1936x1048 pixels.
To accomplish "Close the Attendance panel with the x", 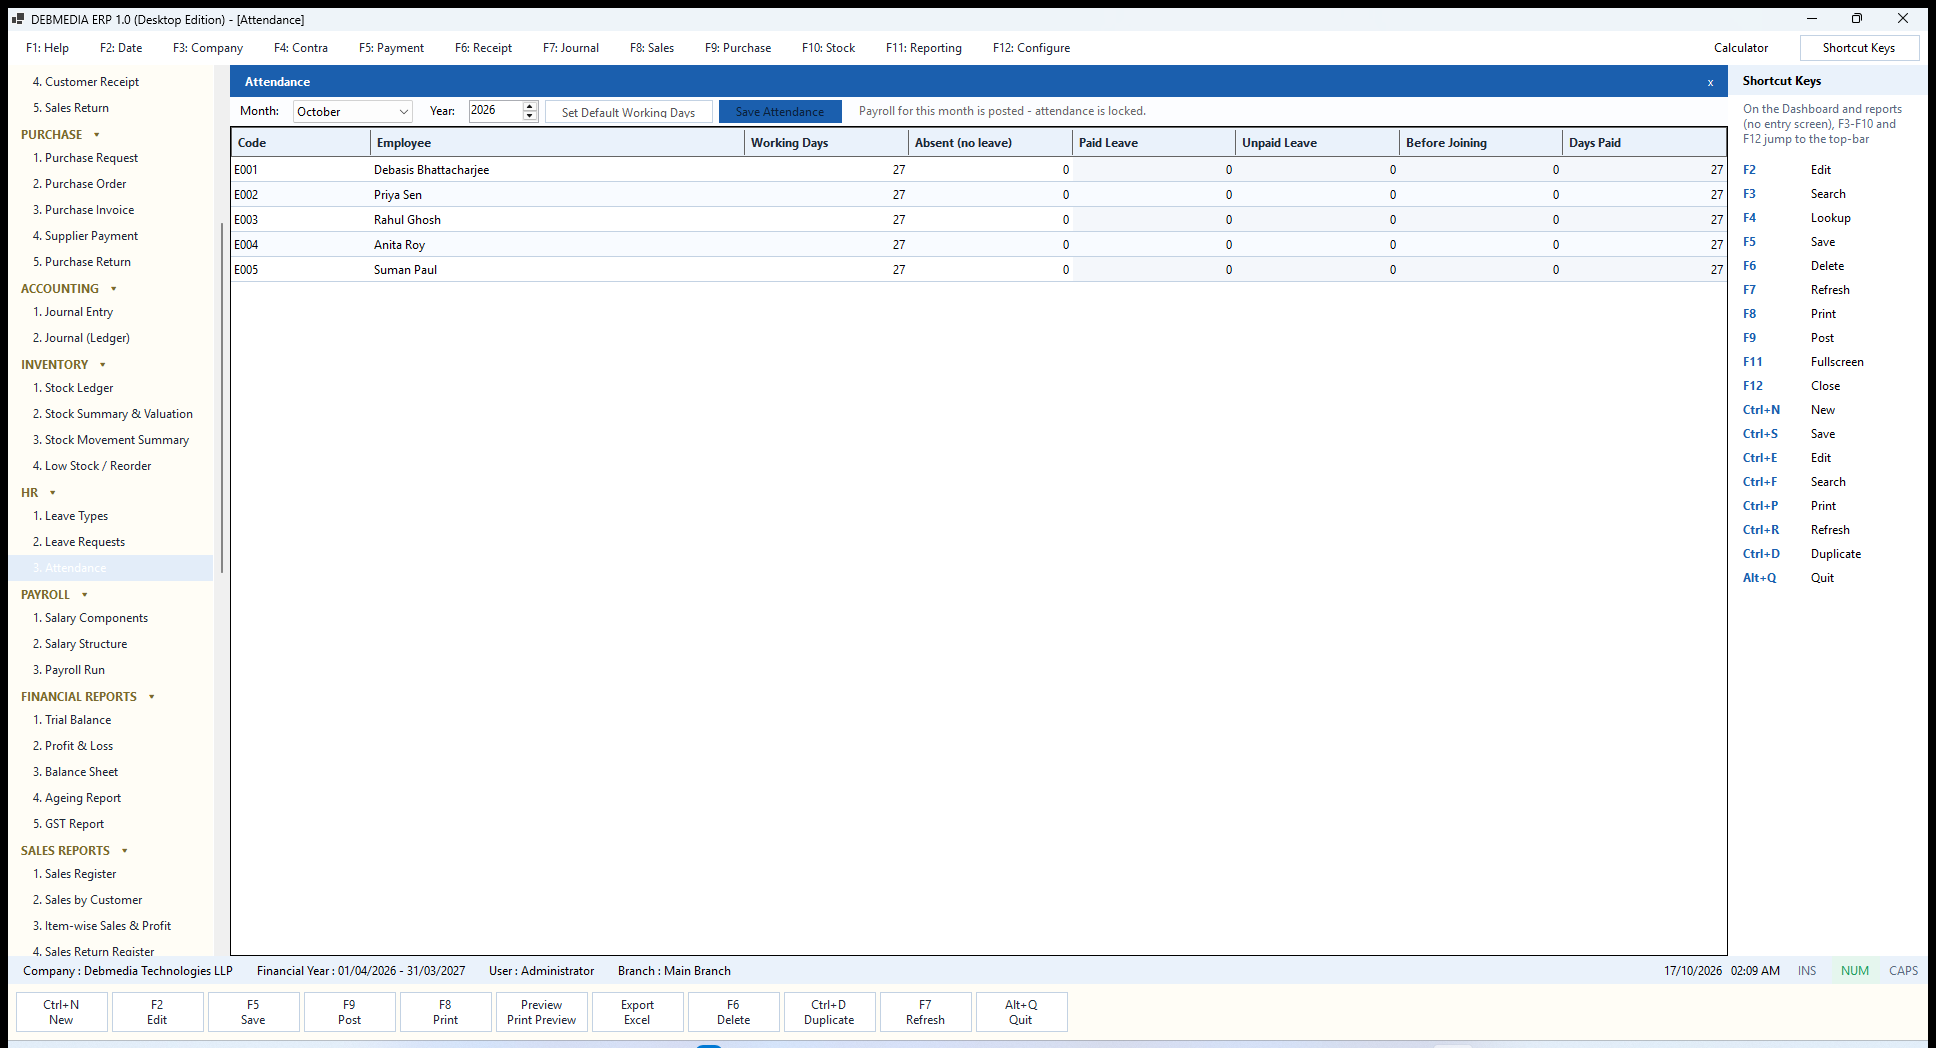I will pos(1710,82).
